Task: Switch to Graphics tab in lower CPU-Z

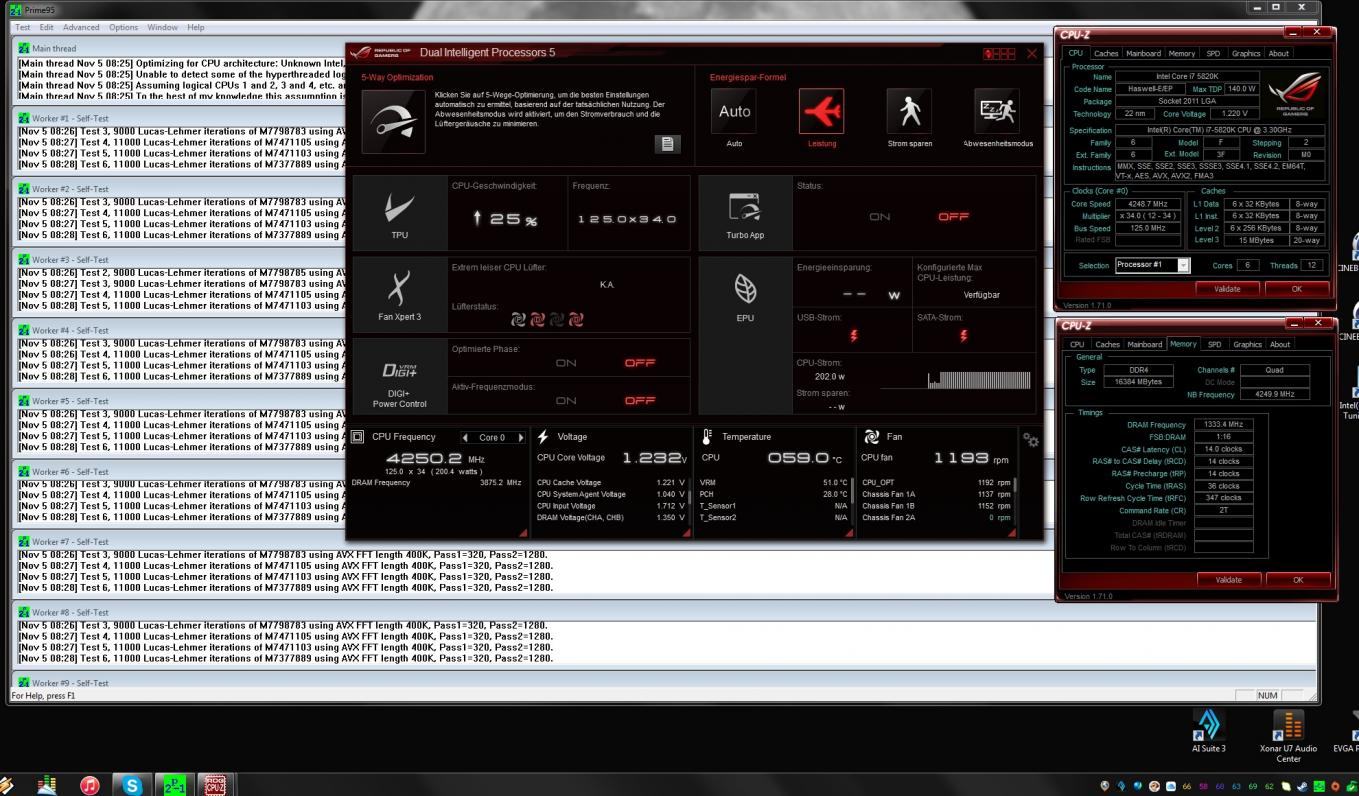Action: pos(1247,344)
